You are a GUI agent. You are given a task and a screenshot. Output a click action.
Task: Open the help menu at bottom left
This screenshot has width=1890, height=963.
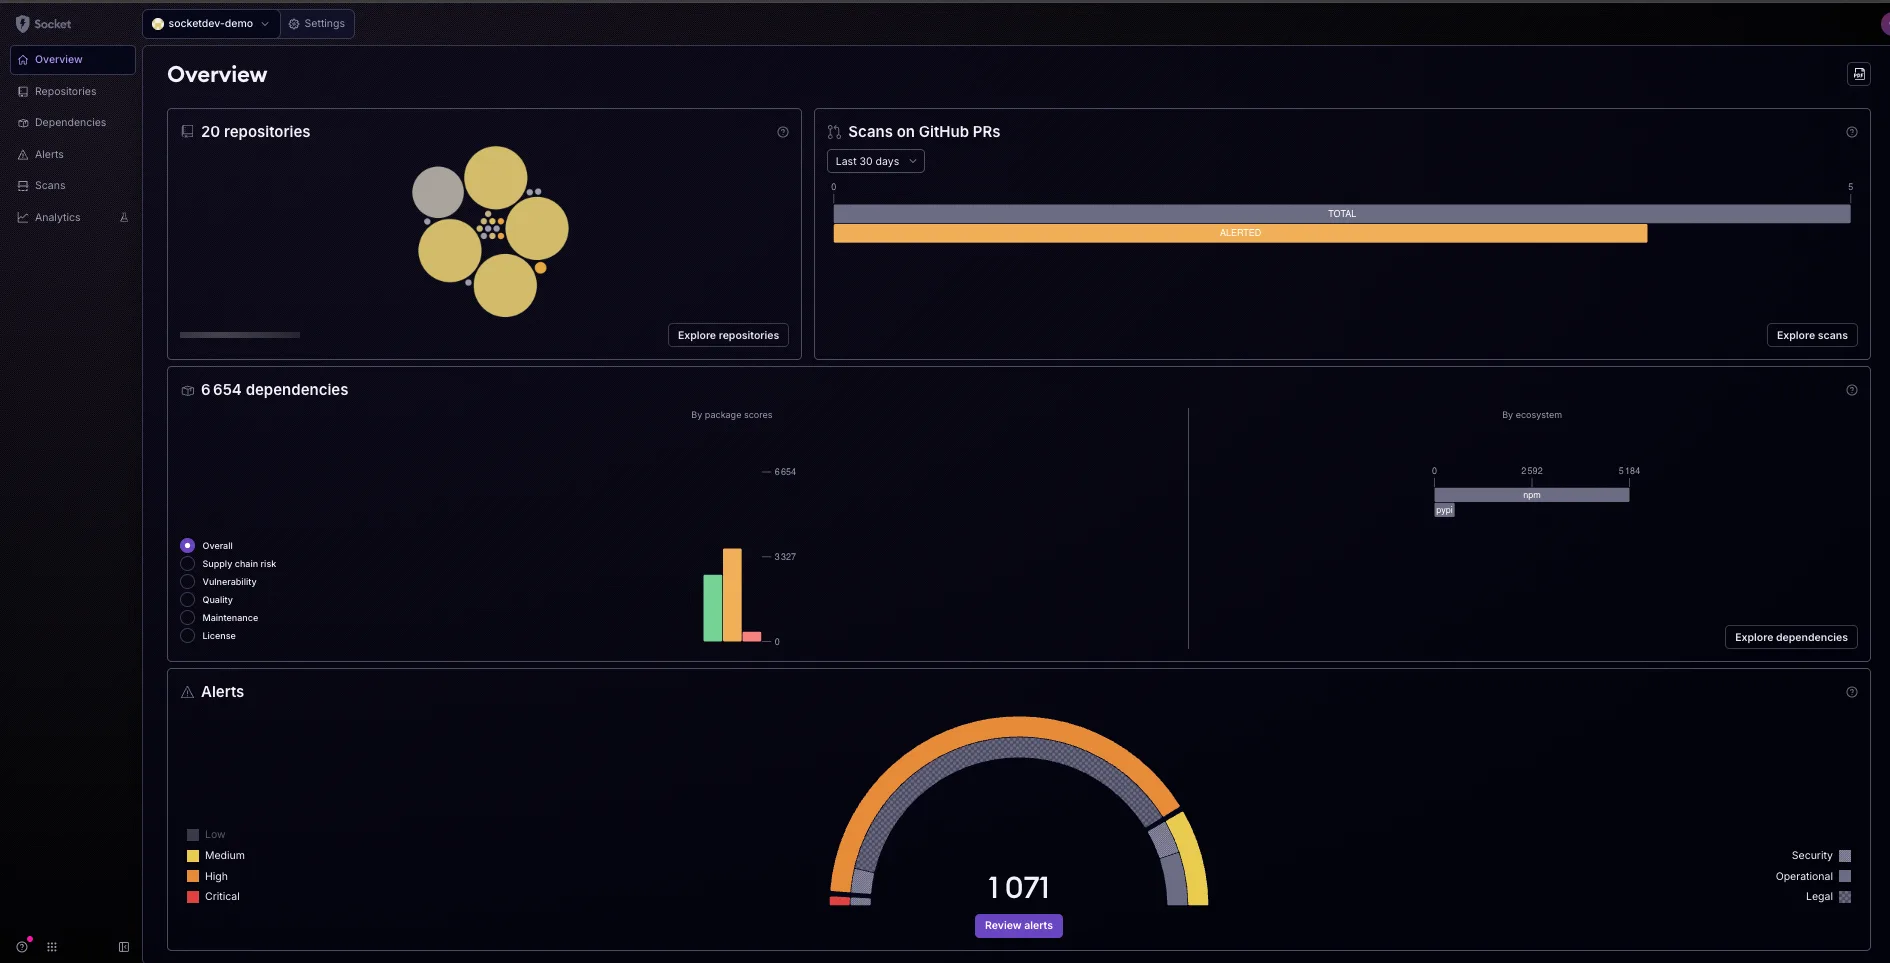(22, 947)
